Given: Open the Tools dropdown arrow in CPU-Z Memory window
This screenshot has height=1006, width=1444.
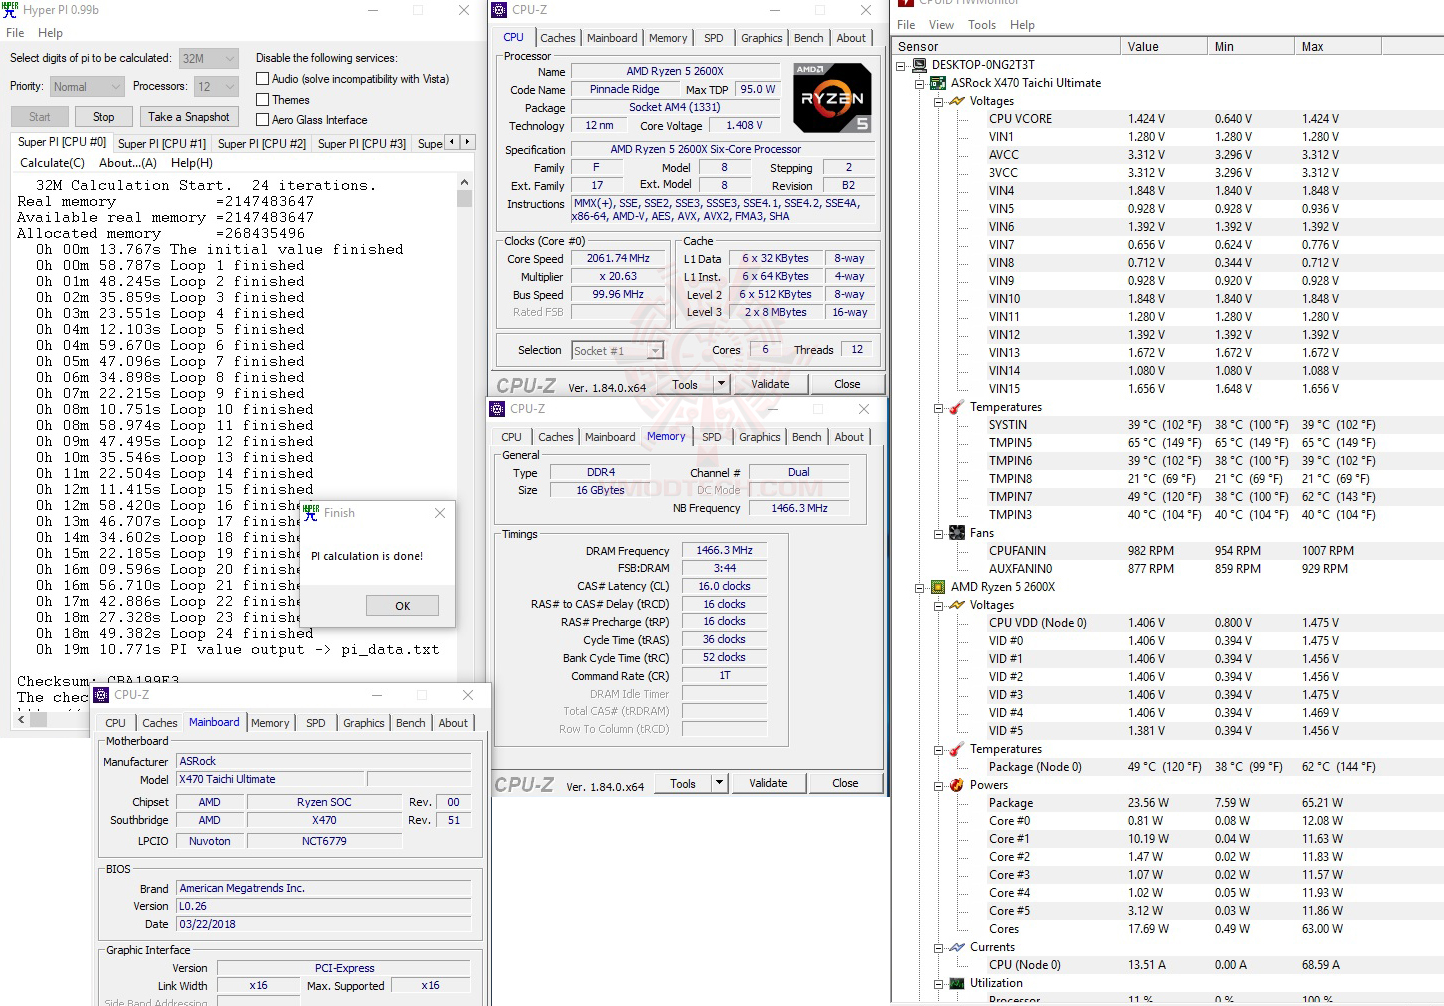Looking at the screenshot, I should pos(719,783).
